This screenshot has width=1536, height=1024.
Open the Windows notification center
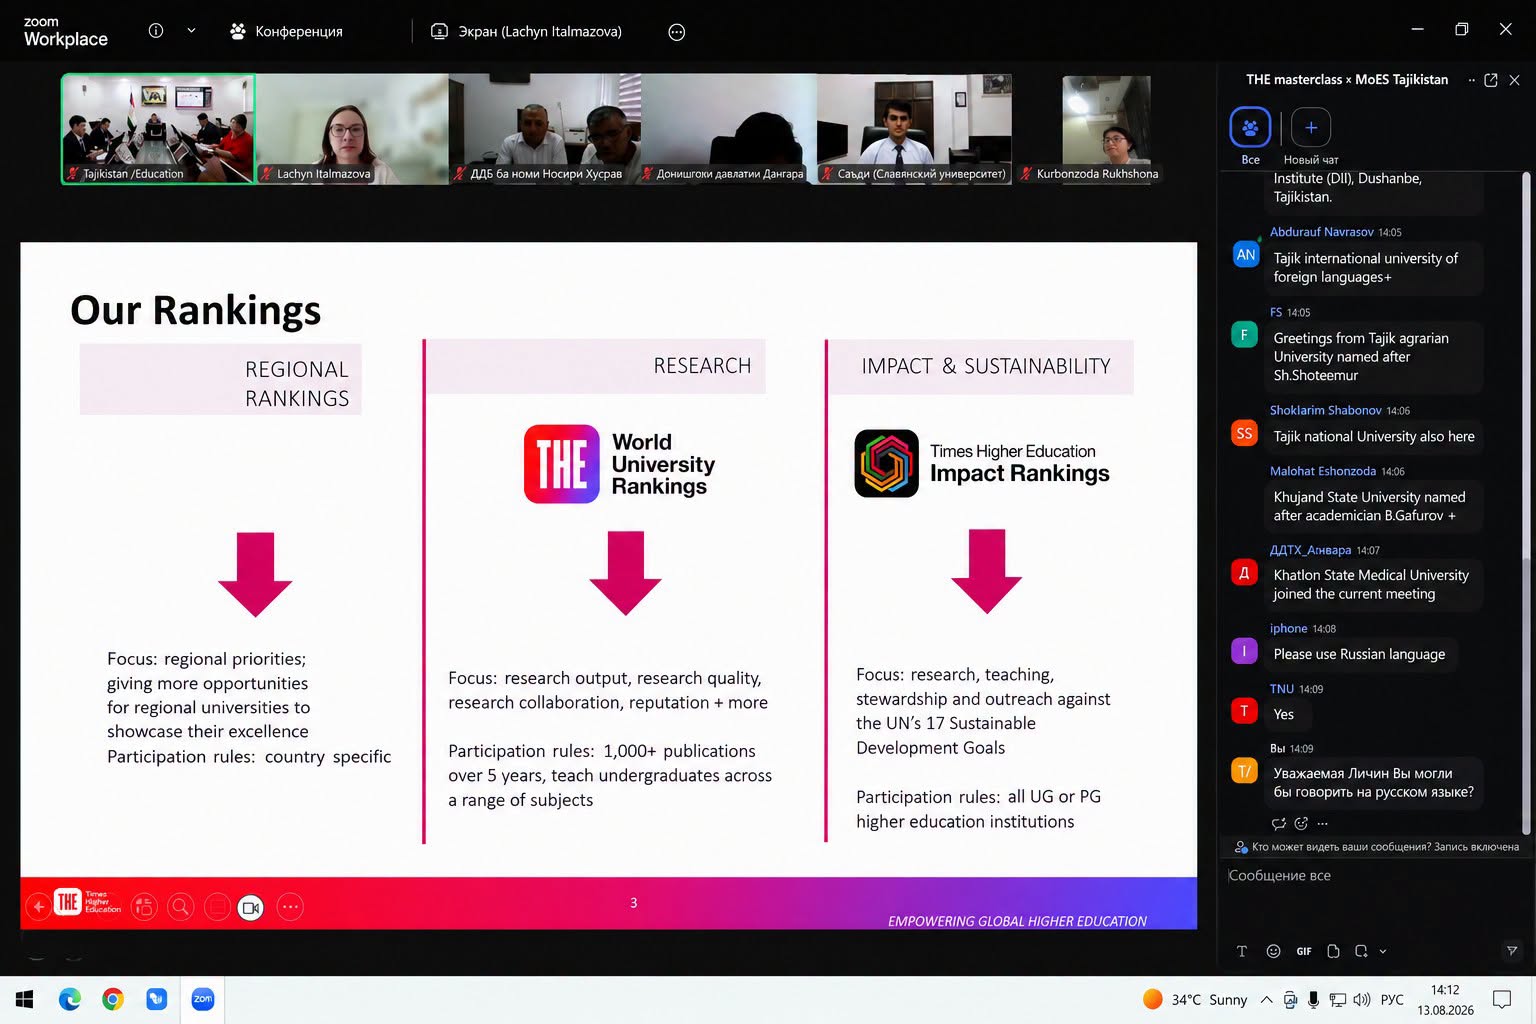pos(1502,999)
